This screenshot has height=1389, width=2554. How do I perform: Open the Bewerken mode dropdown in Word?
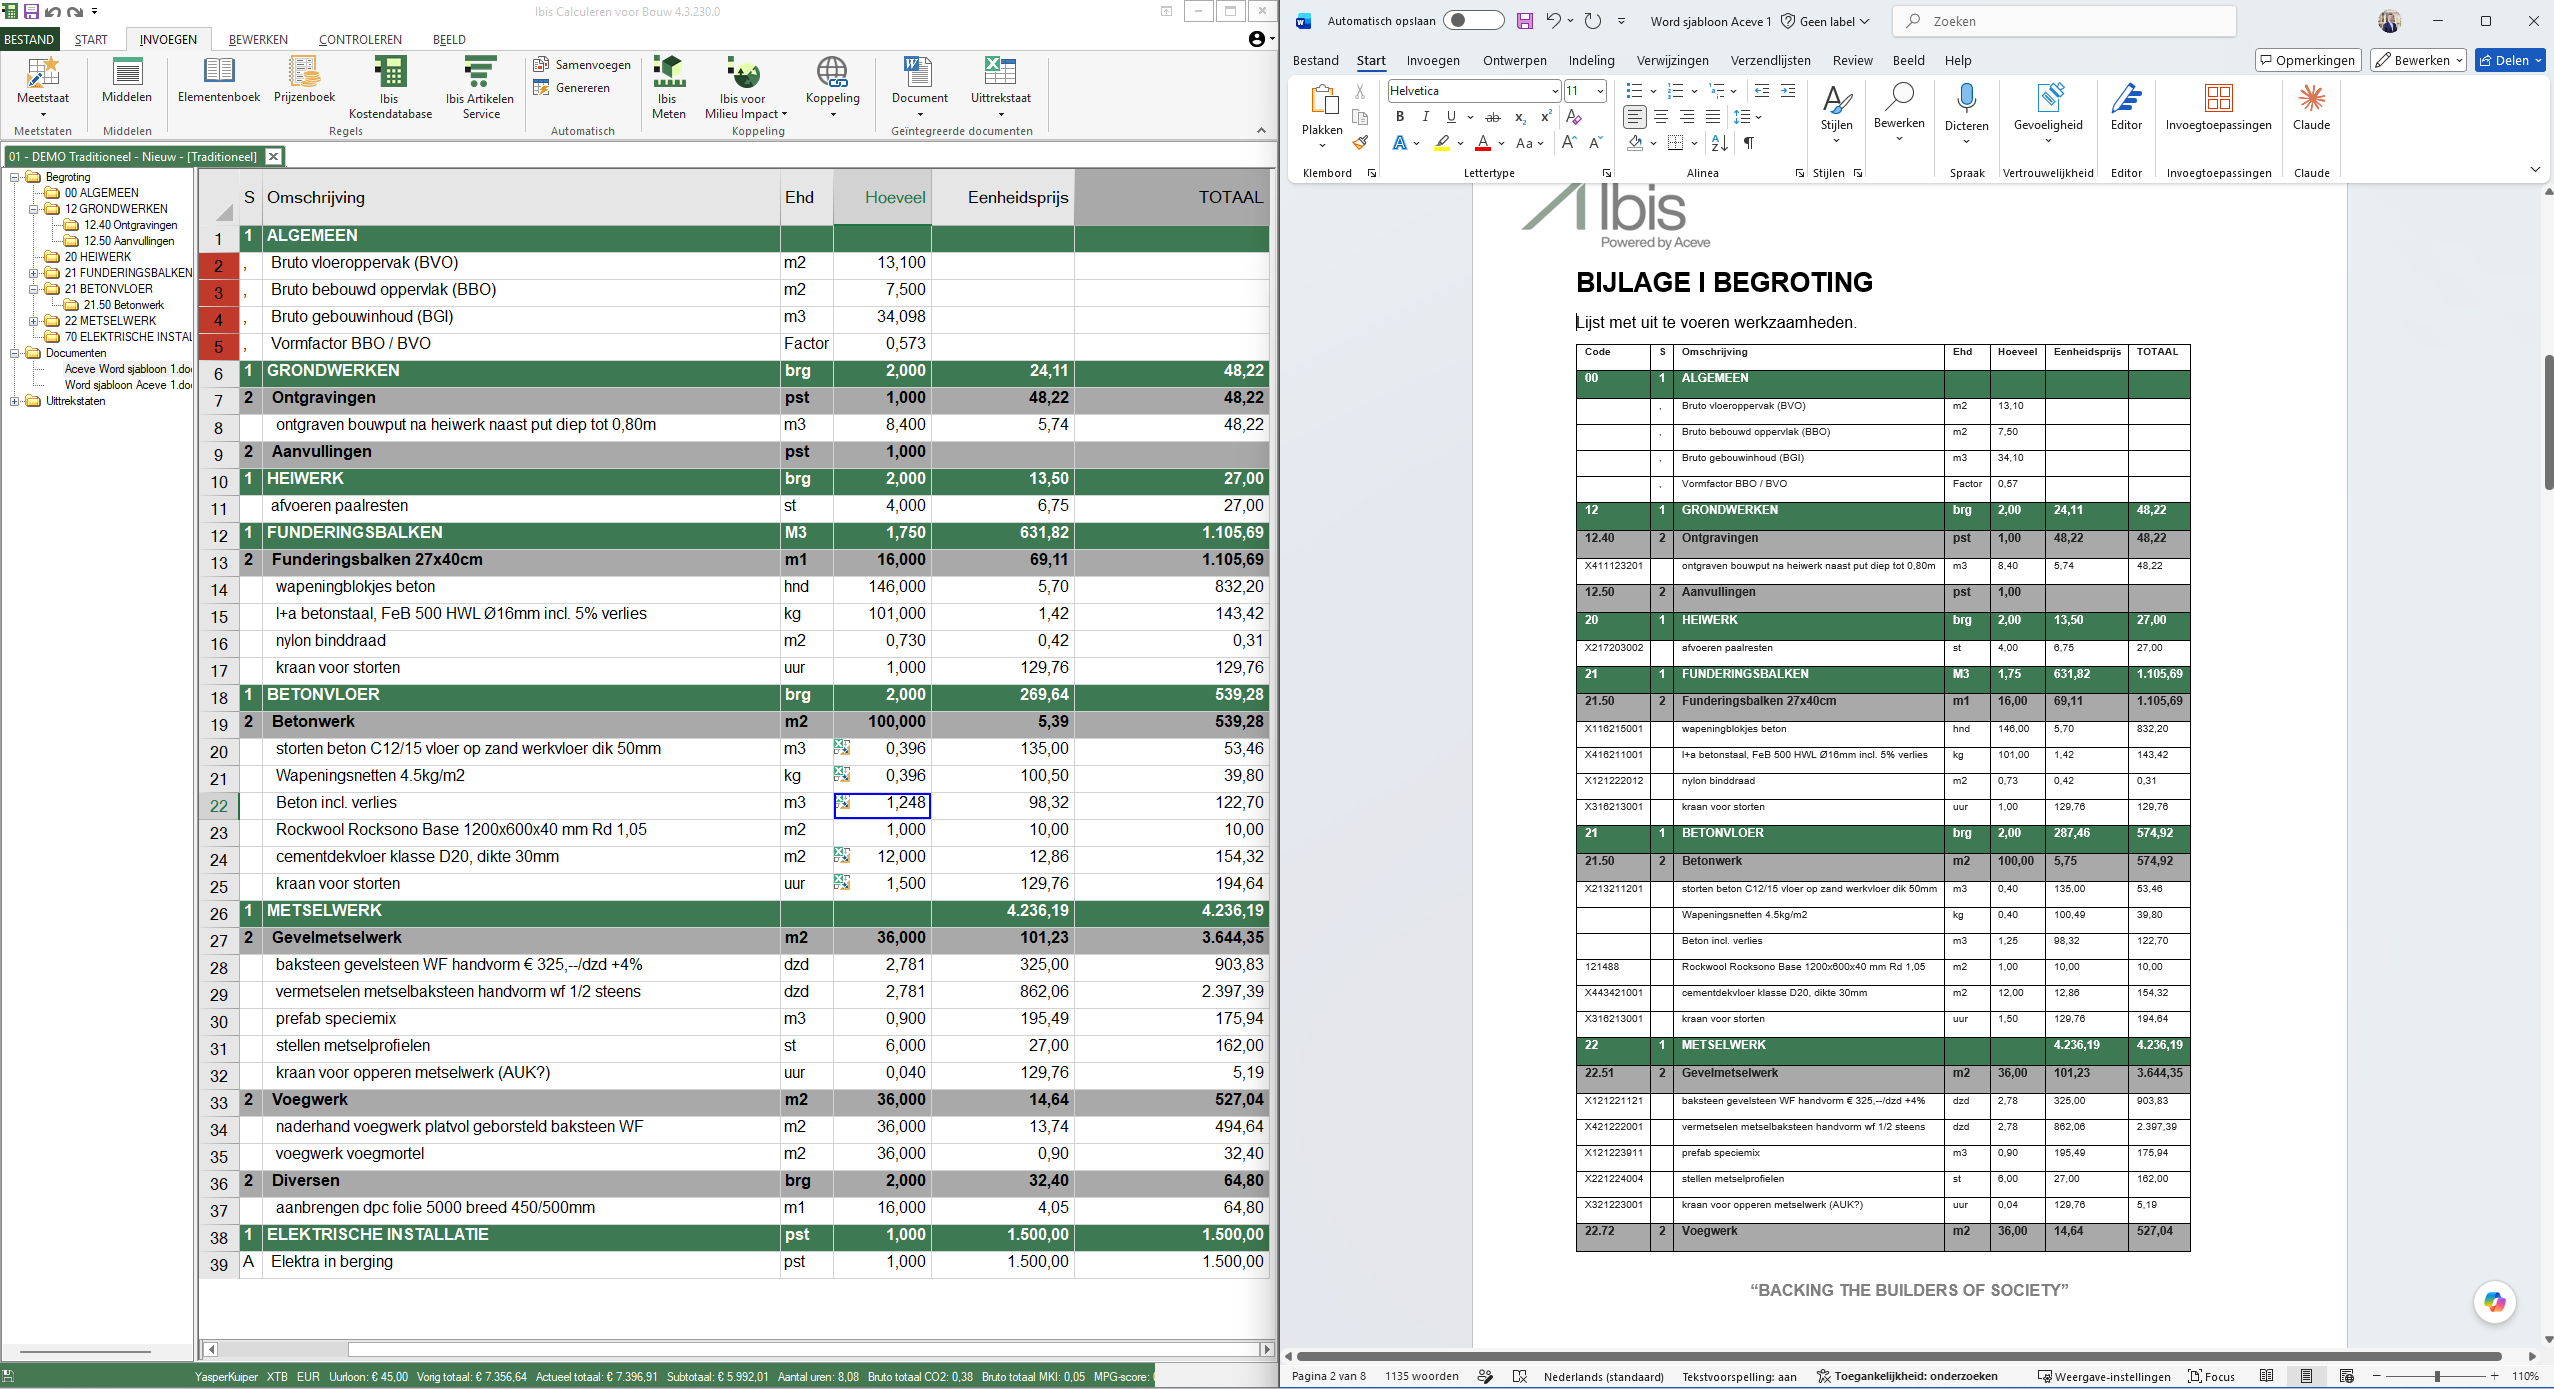(2417, 60)
